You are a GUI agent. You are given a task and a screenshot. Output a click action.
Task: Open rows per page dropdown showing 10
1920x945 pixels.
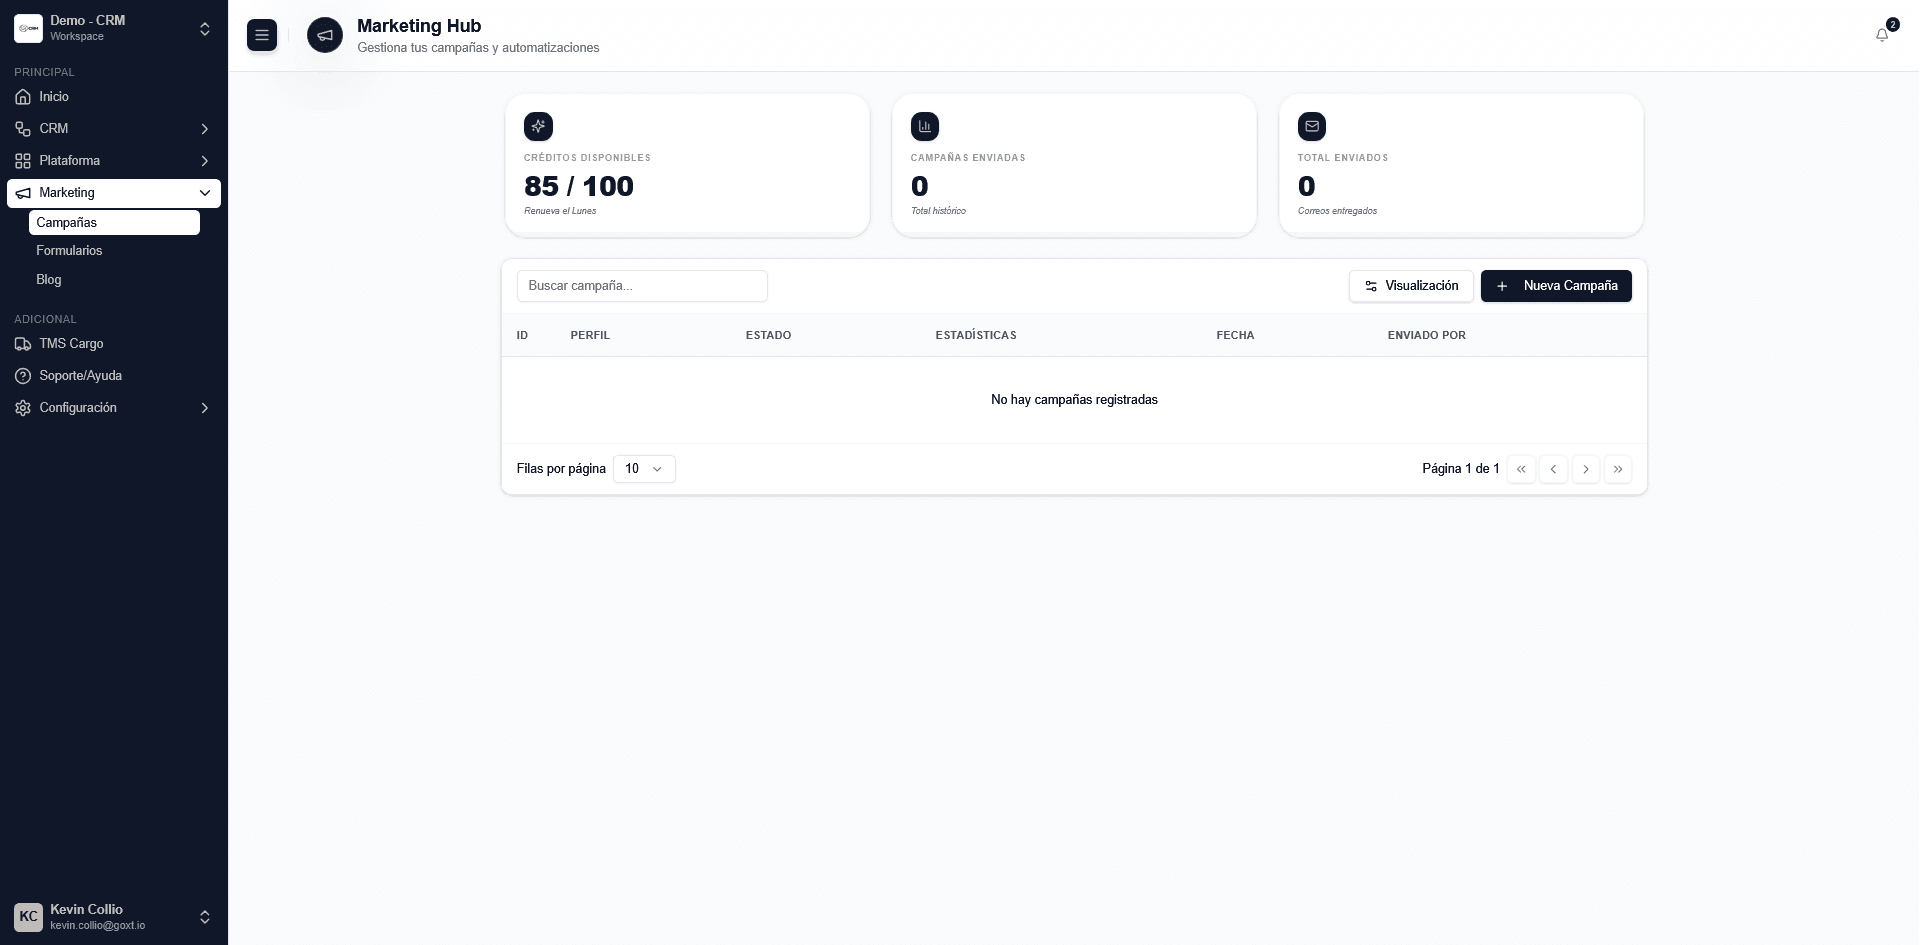click(x=644, y=469)
